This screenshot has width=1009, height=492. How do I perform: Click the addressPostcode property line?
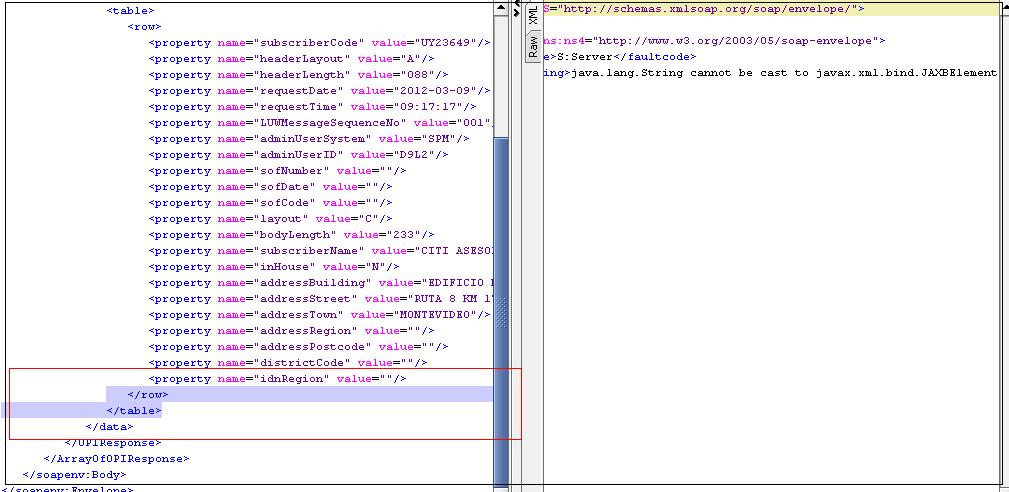299,347
